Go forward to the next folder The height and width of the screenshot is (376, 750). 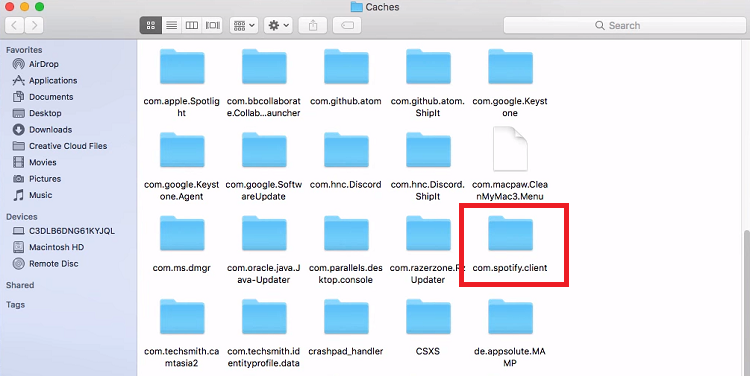[x=34, y=25]
